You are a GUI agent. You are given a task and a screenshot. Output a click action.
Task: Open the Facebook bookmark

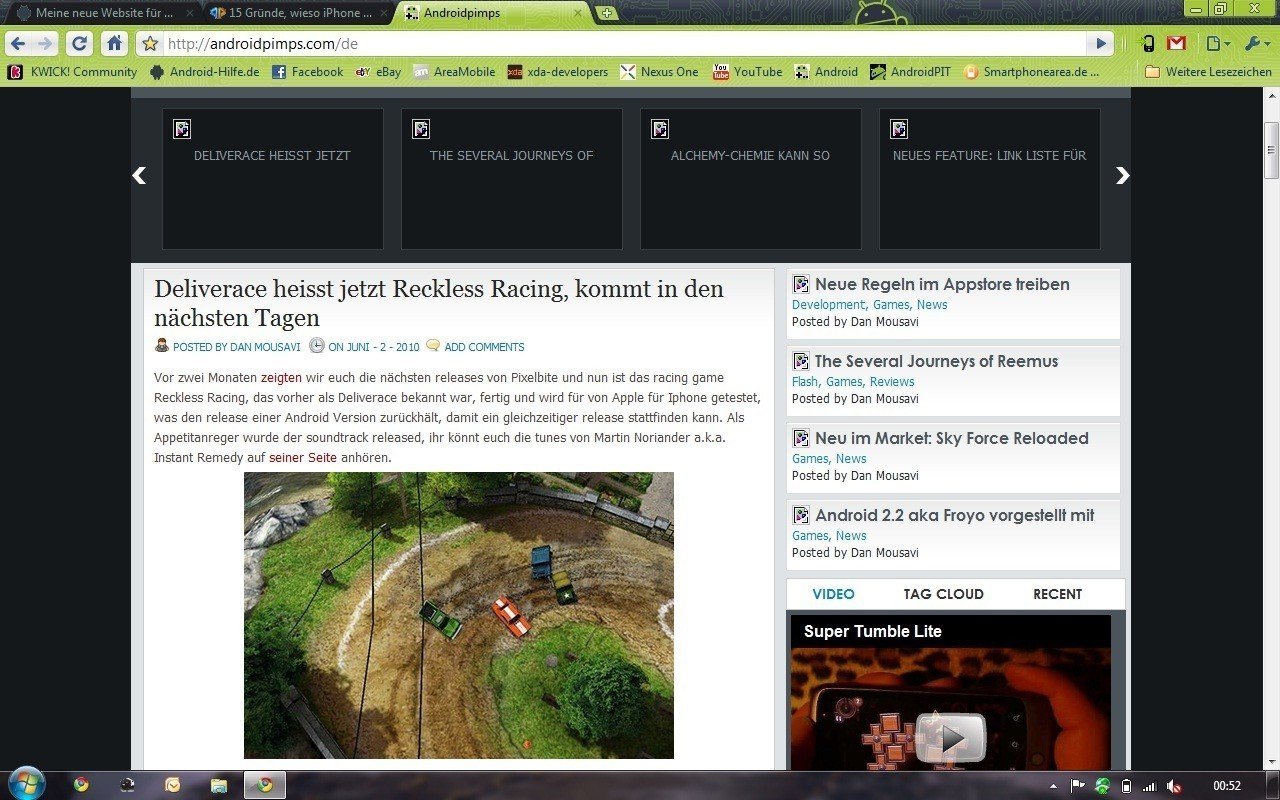307,72
